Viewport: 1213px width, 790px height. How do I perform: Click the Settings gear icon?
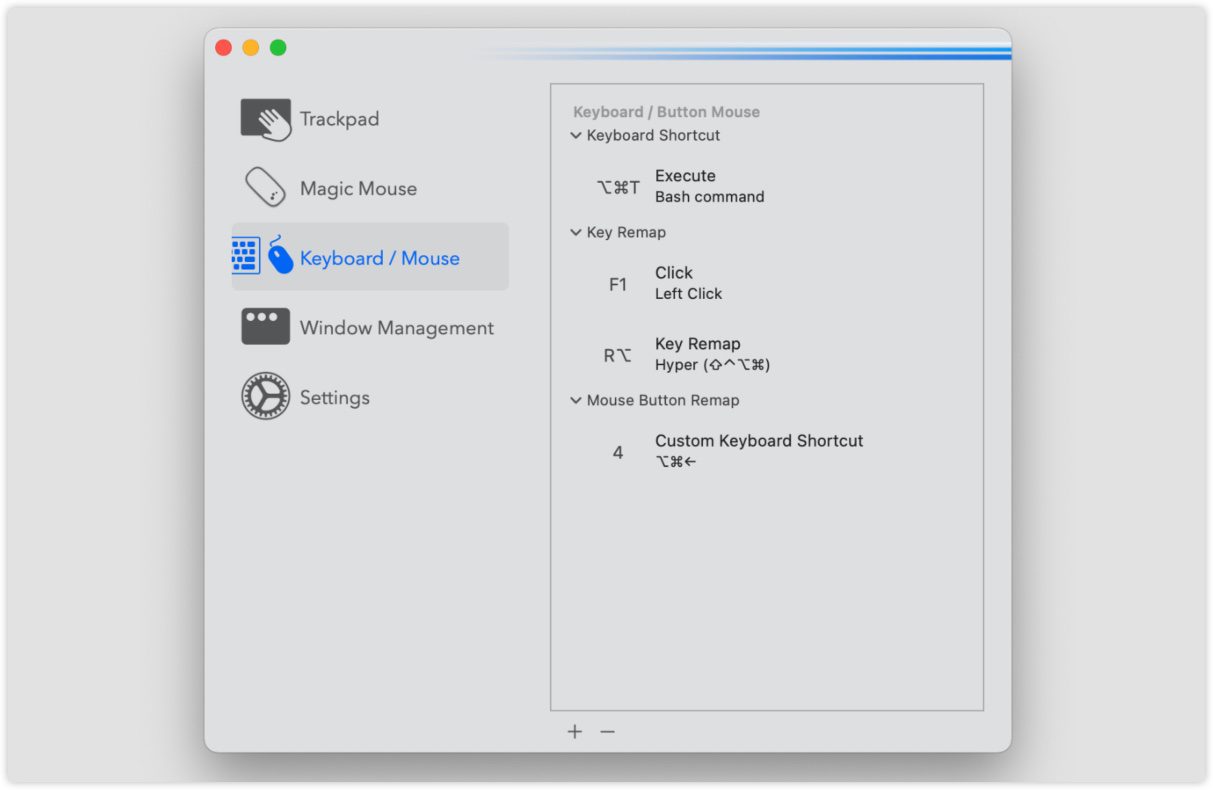[265, 397]
